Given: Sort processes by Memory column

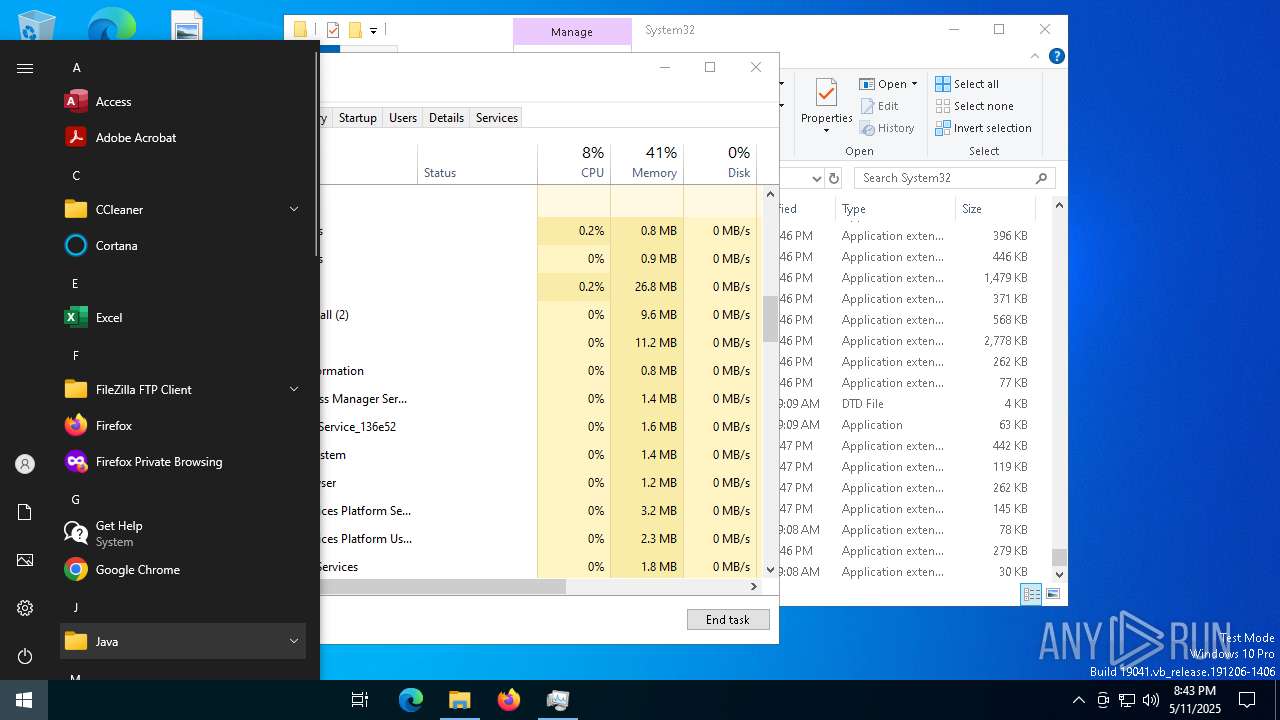Looking at the screenshot, I should click(x=647, y=164).
